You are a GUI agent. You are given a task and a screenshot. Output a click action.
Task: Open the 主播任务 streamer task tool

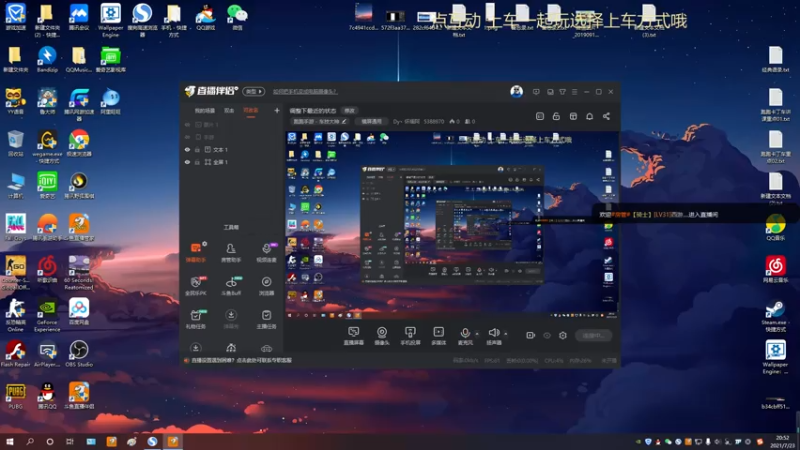[266, 318]
